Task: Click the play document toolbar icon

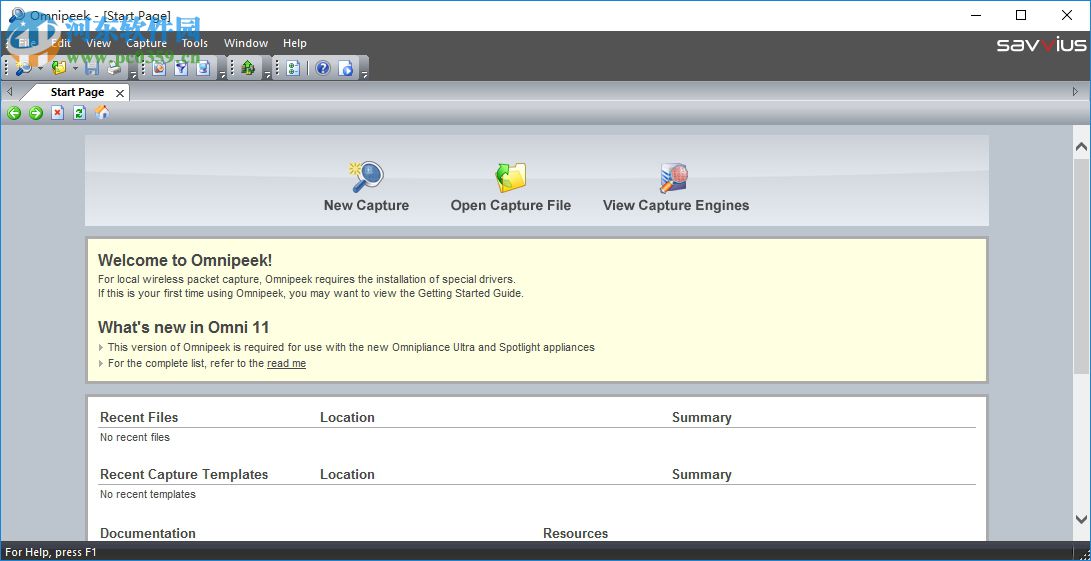Action: coord(346,68)
